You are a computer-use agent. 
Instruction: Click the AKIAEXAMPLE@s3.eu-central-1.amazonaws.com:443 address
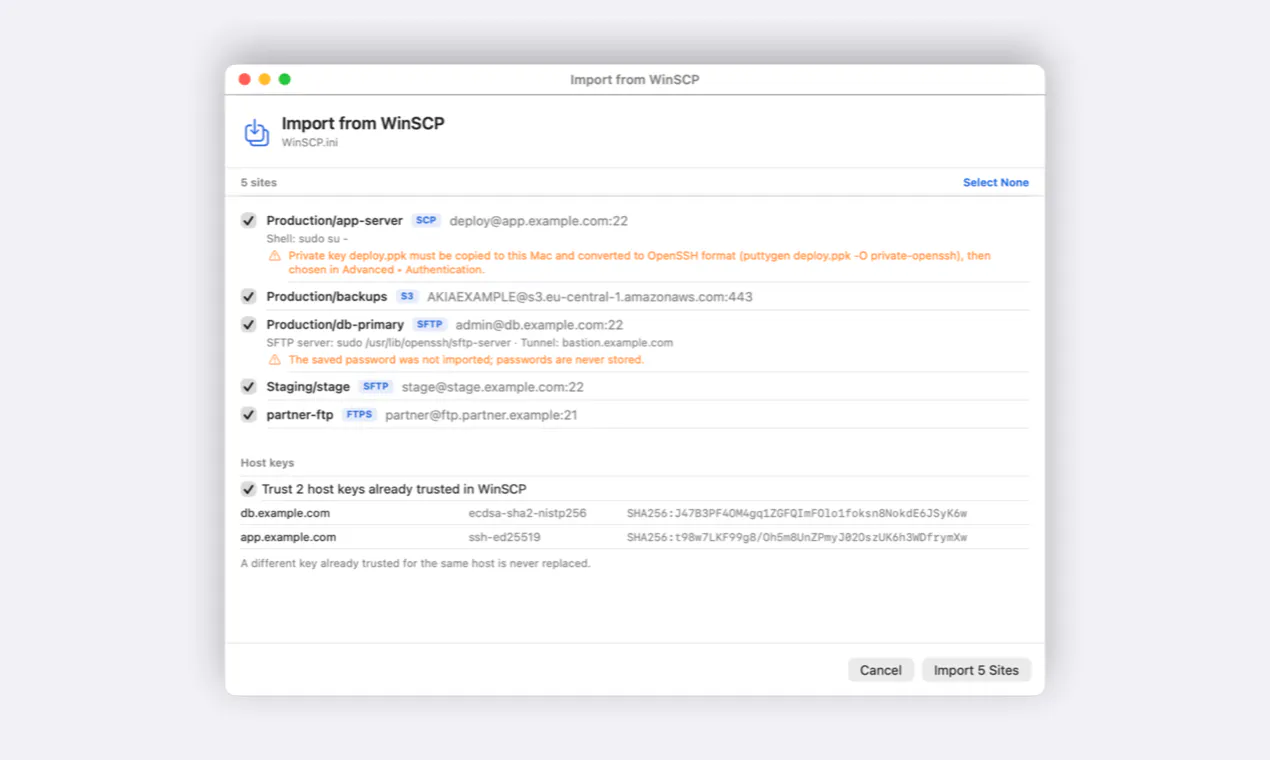590,297
